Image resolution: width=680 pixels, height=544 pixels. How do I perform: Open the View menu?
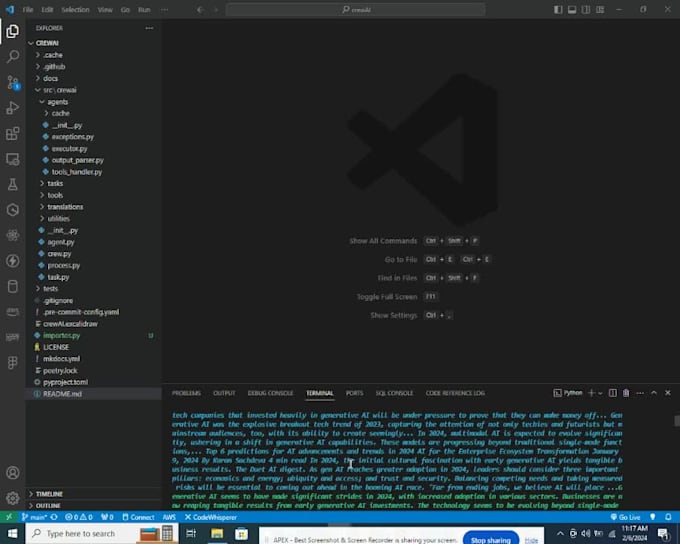(105, 10)
